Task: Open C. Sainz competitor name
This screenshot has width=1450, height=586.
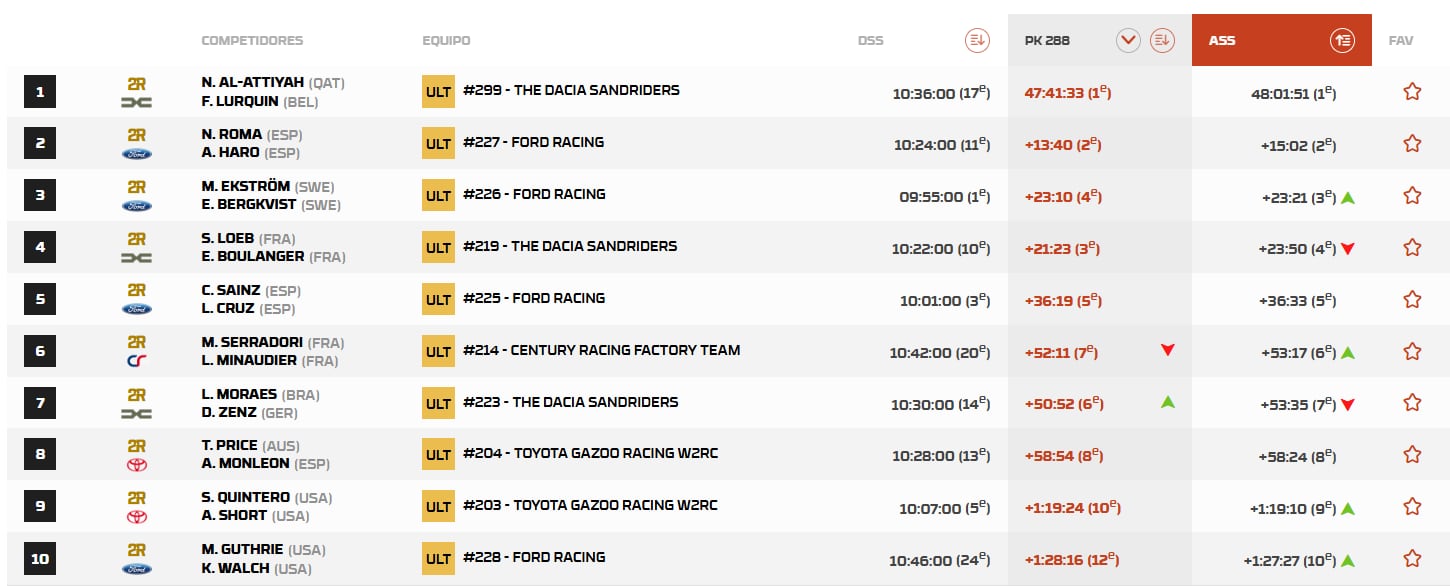Action: [x=232, y=290]
